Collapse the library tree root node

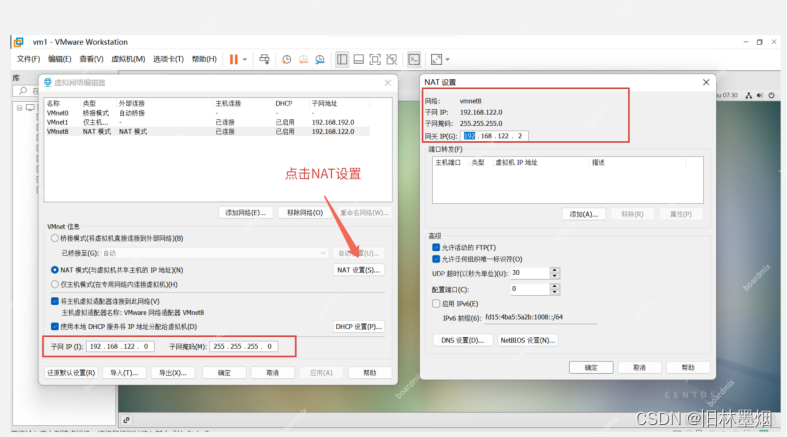coord(19,108)
